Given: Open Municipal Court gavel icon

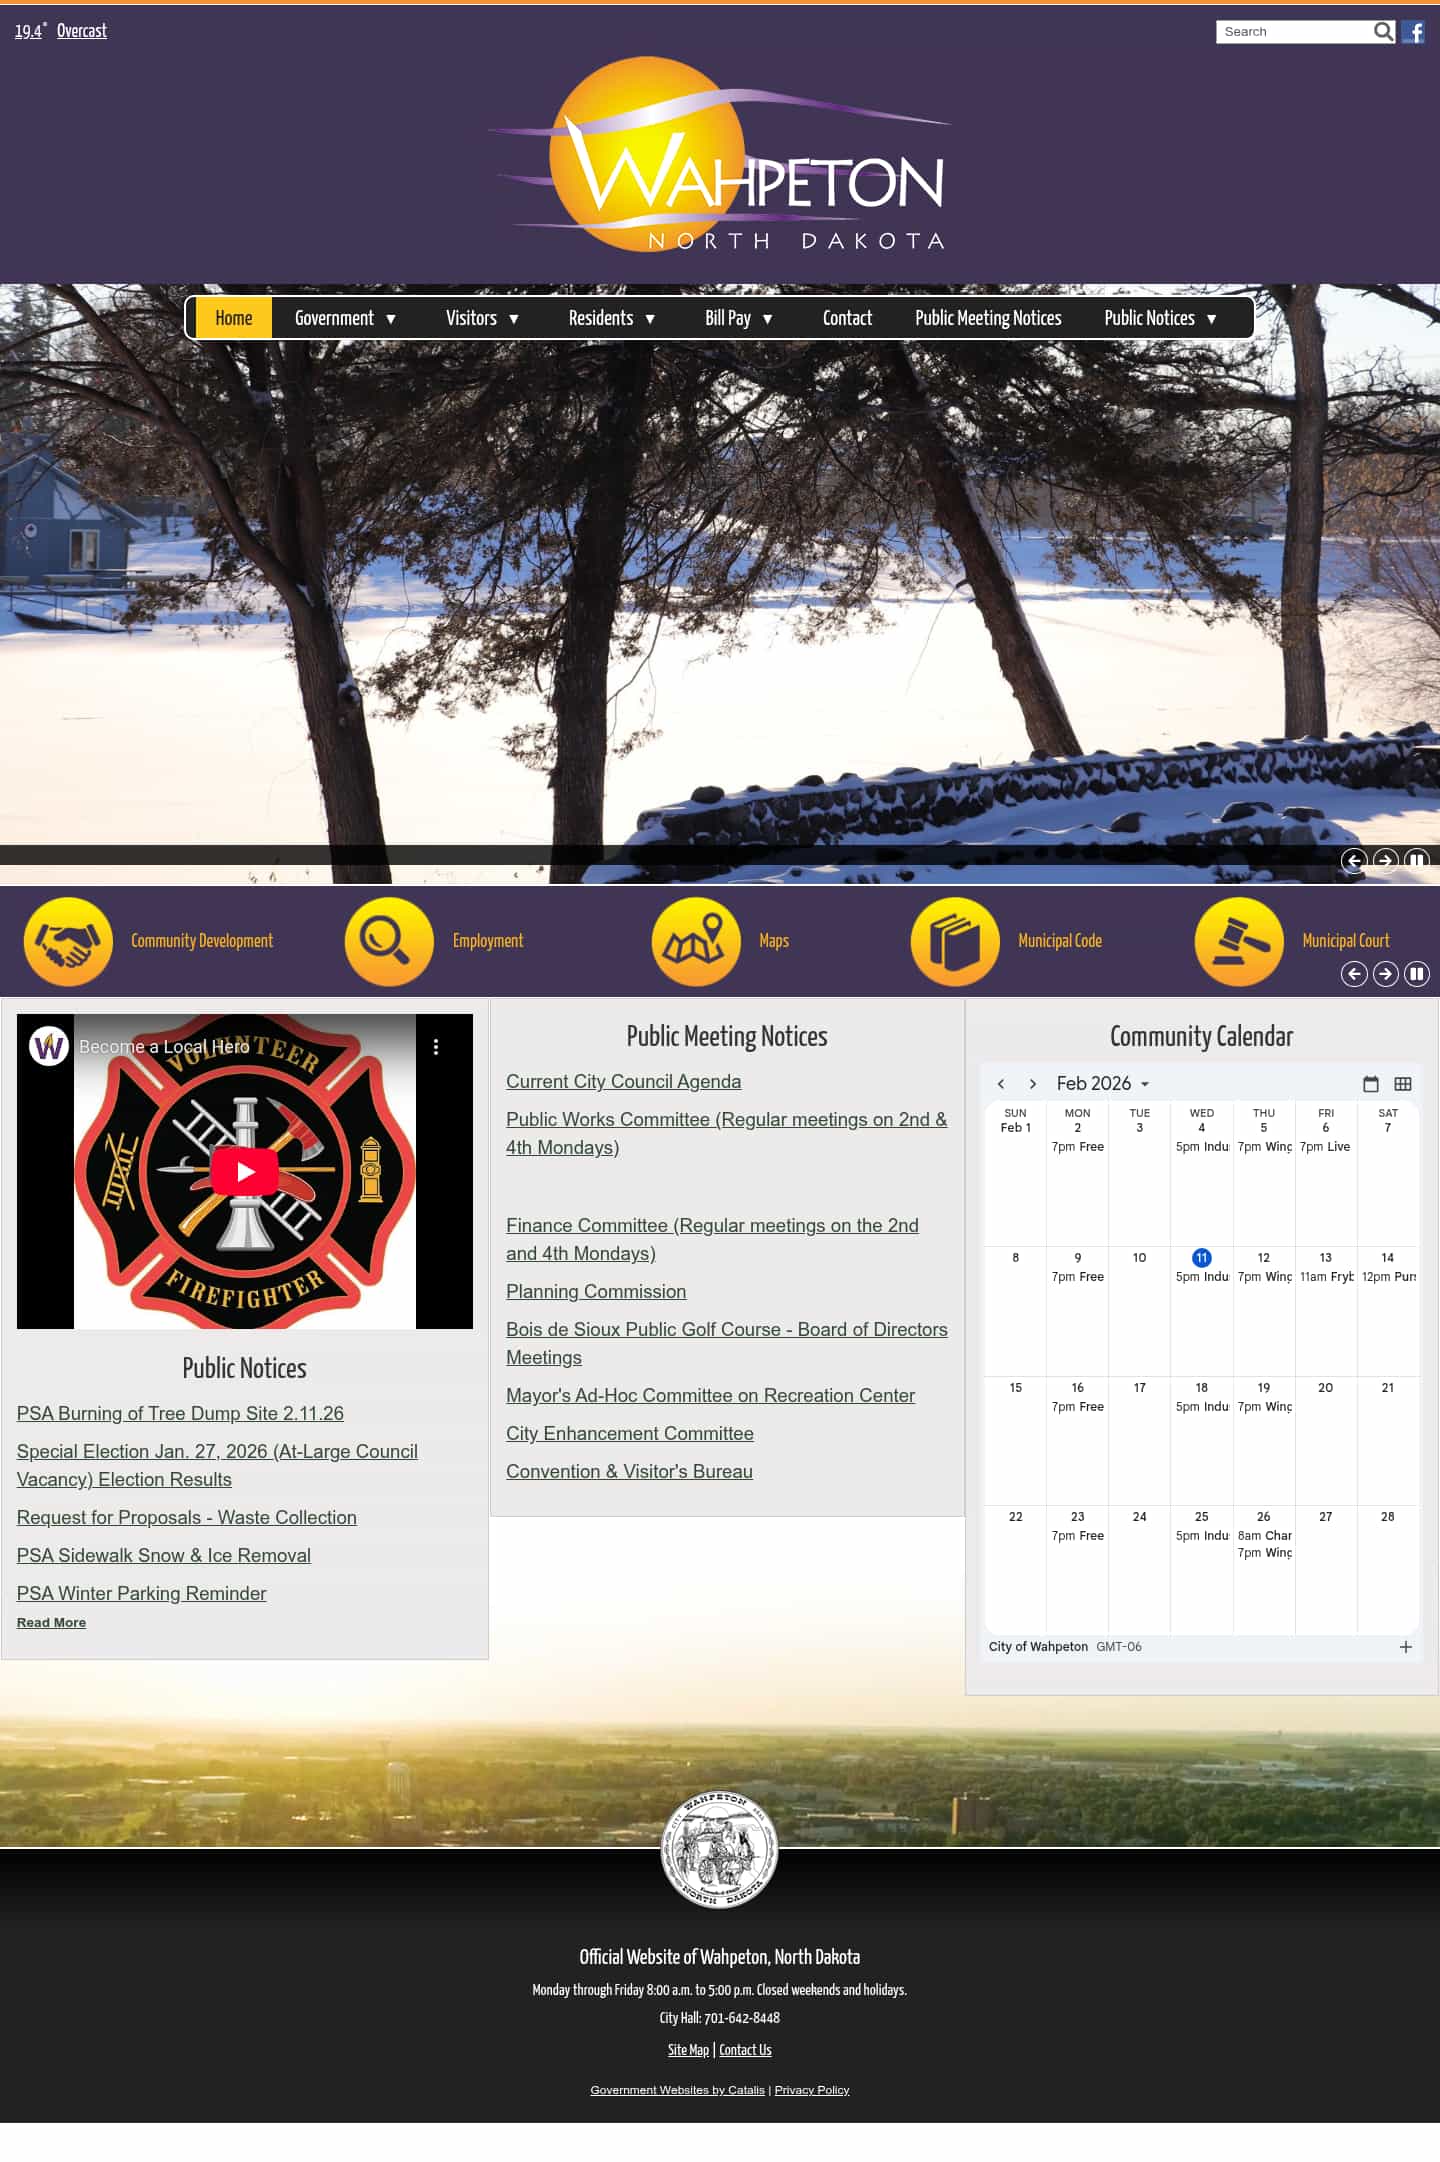Looking at the screenshot, I should click(x=1239, y=941).
